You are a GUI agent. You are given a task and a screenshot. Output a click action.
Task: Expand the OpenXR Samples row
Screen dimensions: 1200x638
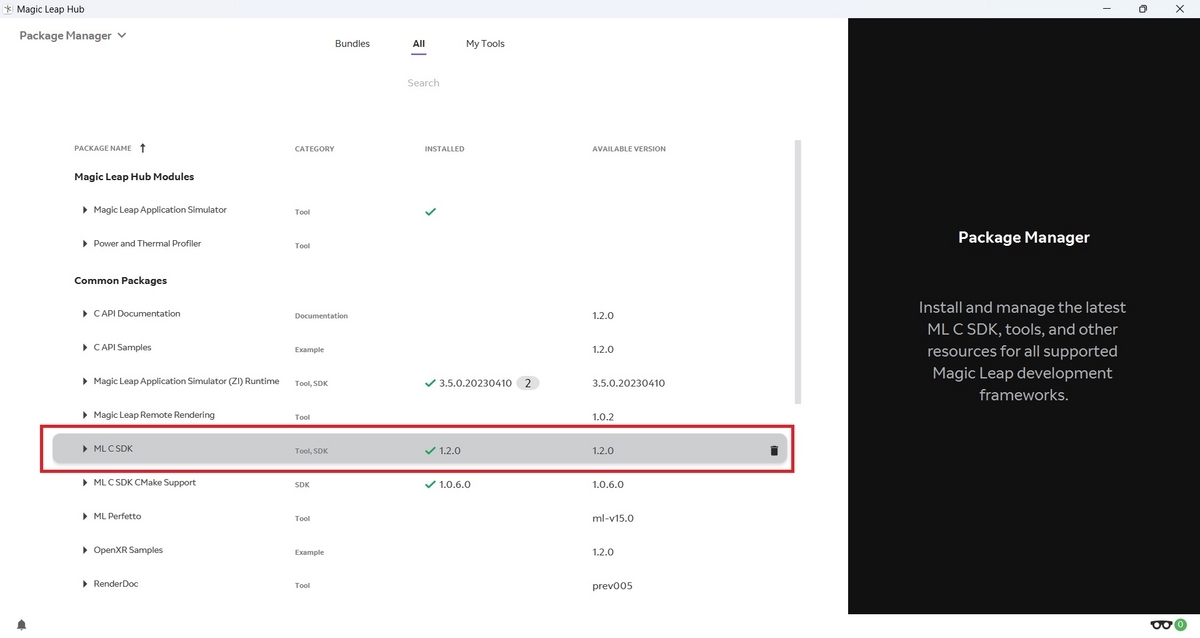(85, 551)
